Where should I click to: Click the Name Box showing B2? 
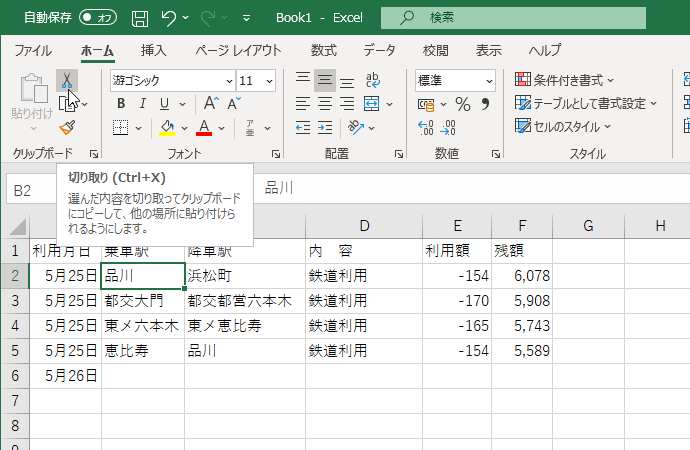pyautogui.click(x=32, y=190)
